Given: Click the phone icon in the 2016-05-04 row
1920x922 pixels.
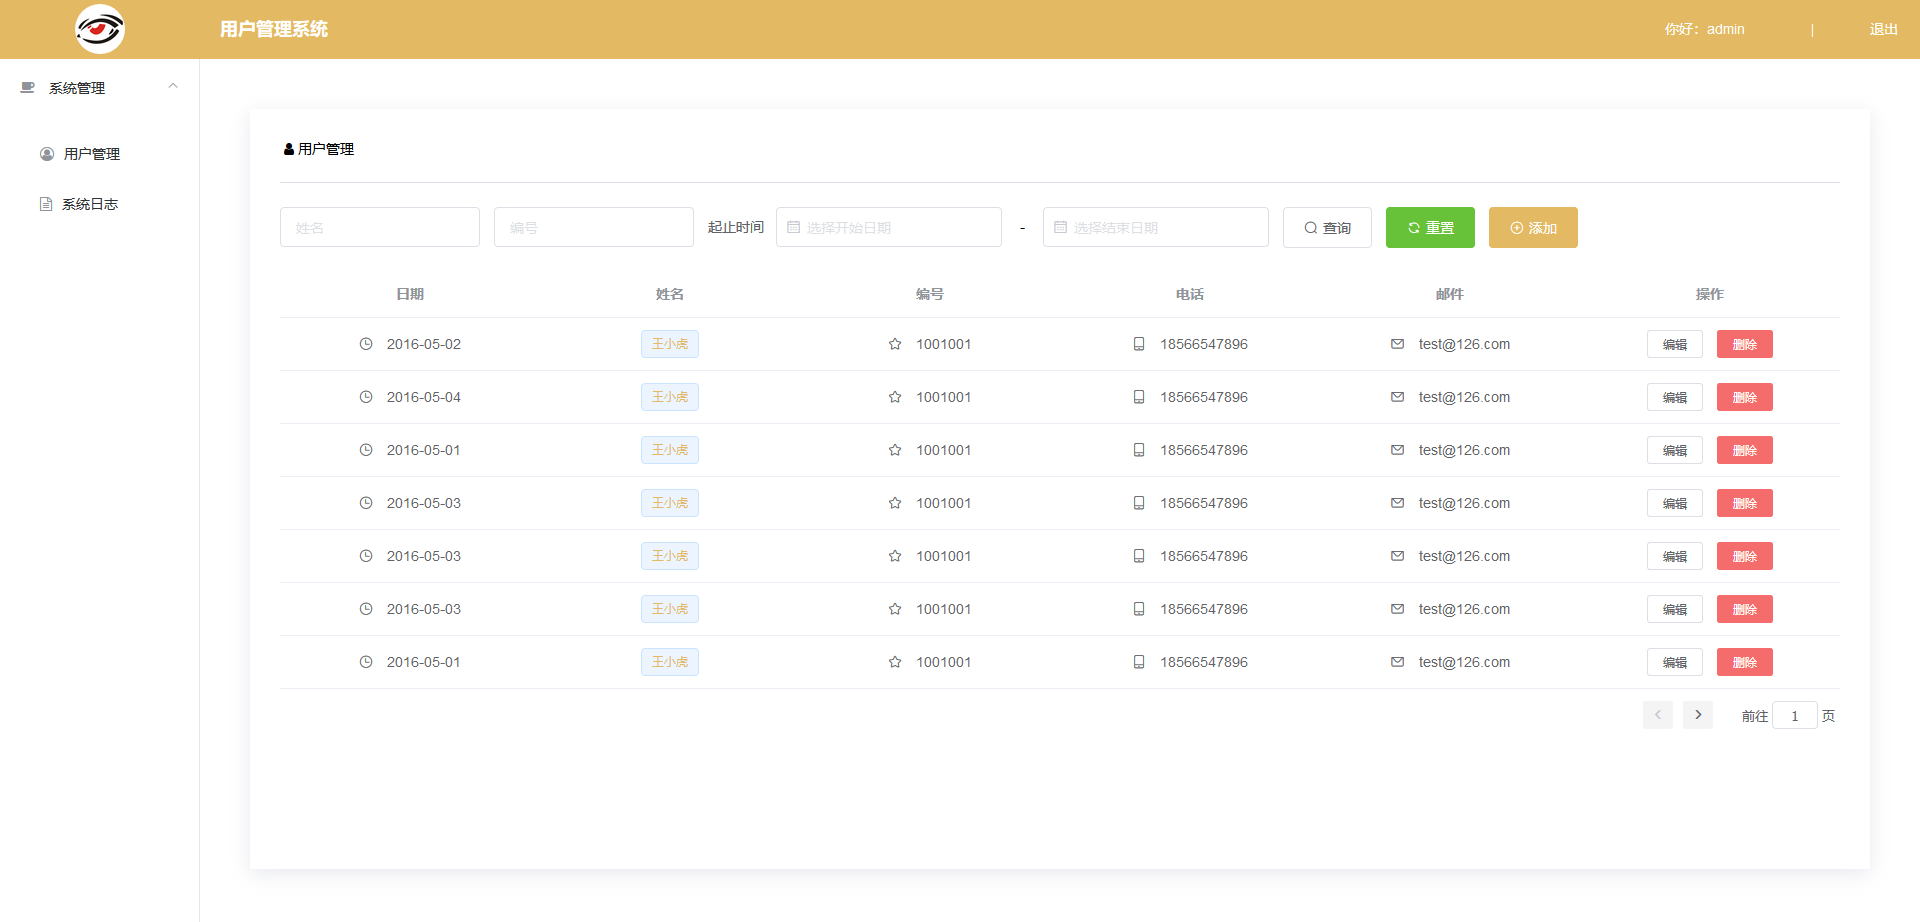Looking at the screenshot, I should (x=1139, y=397).
